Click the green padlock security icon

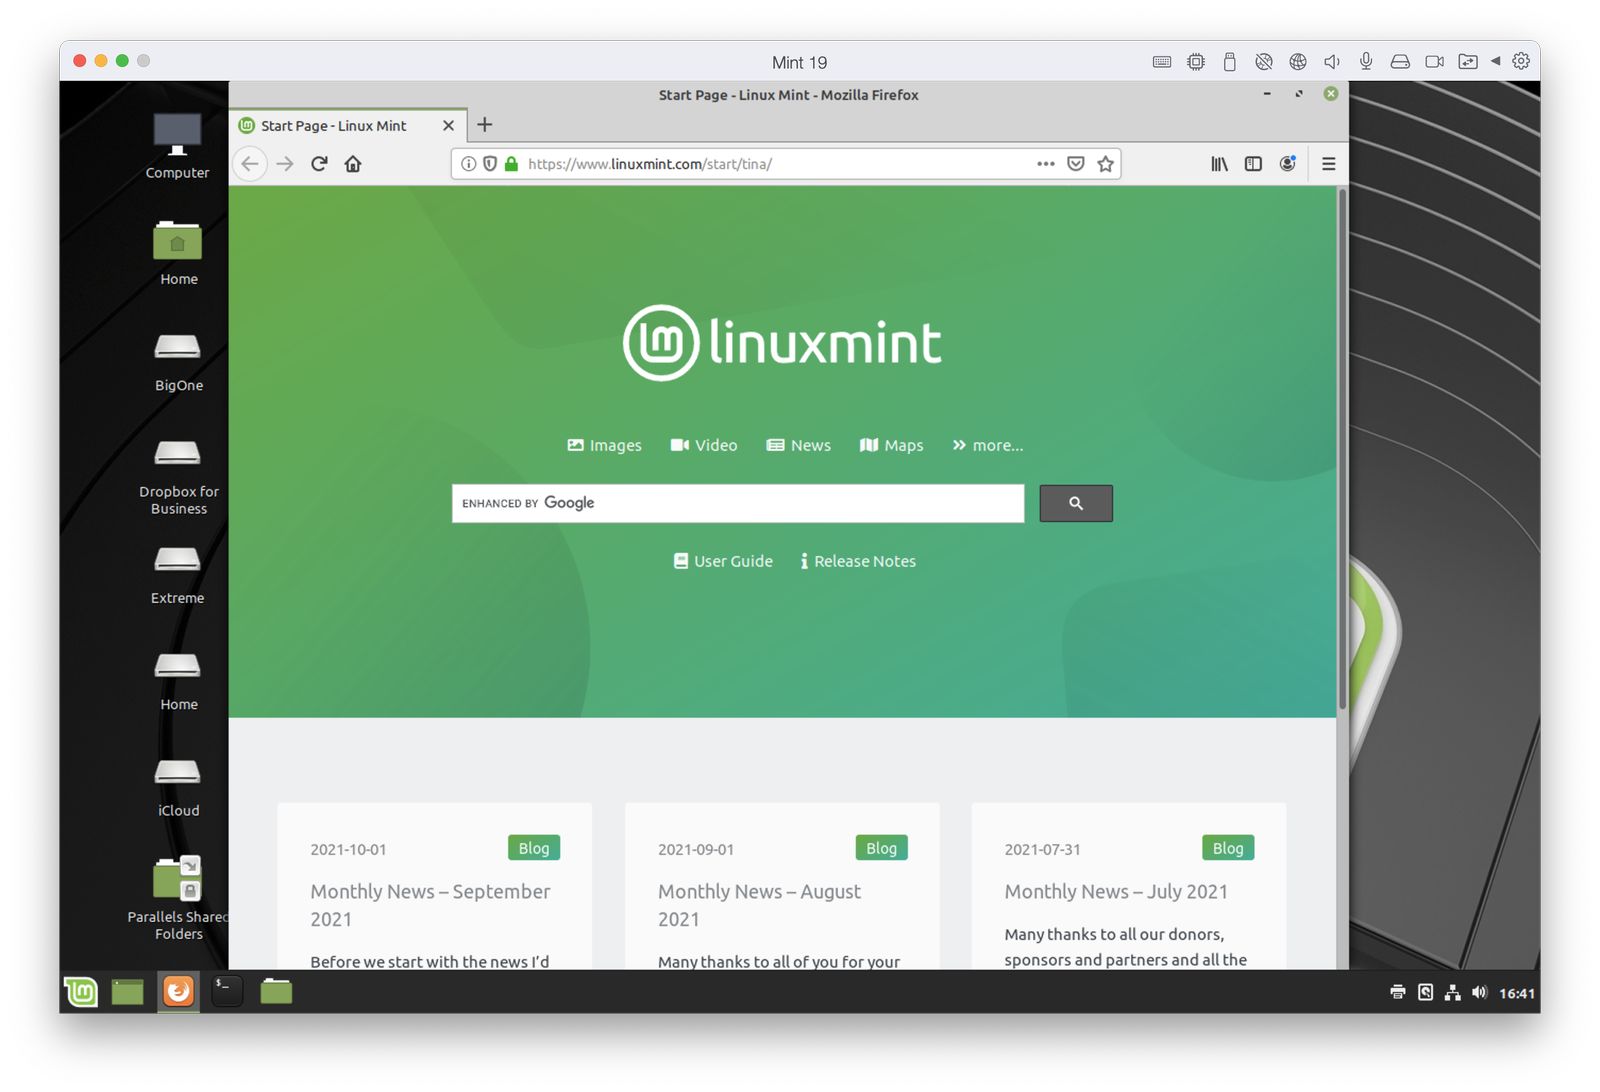coord(511,164)
